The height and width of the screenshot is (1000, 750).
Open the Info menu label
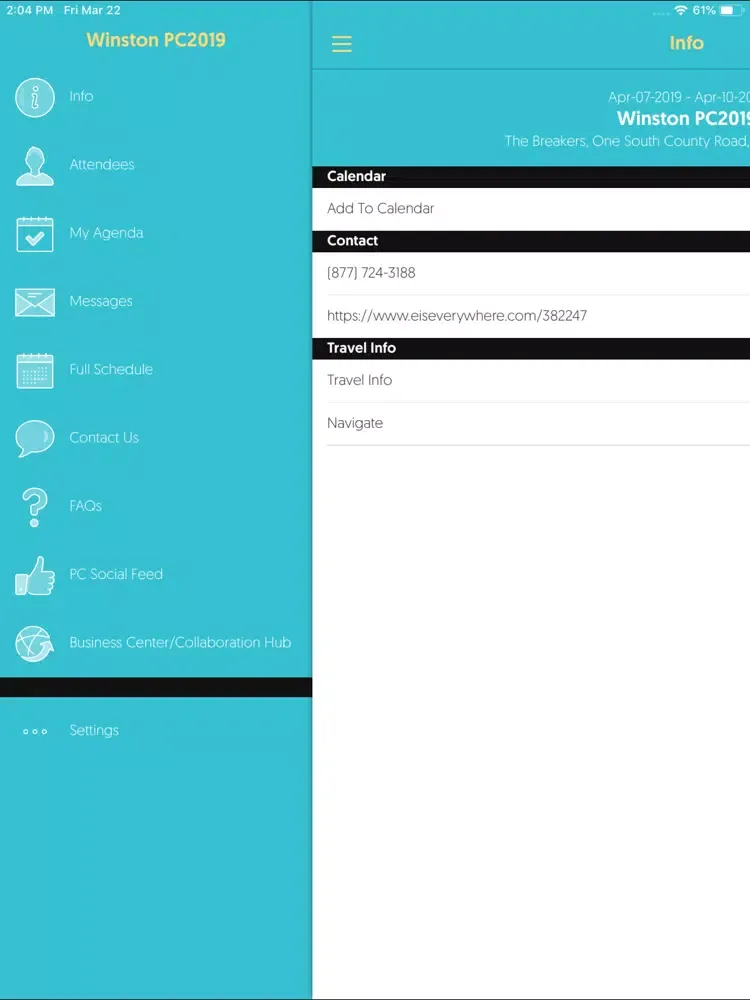click(x=81, y=96)
